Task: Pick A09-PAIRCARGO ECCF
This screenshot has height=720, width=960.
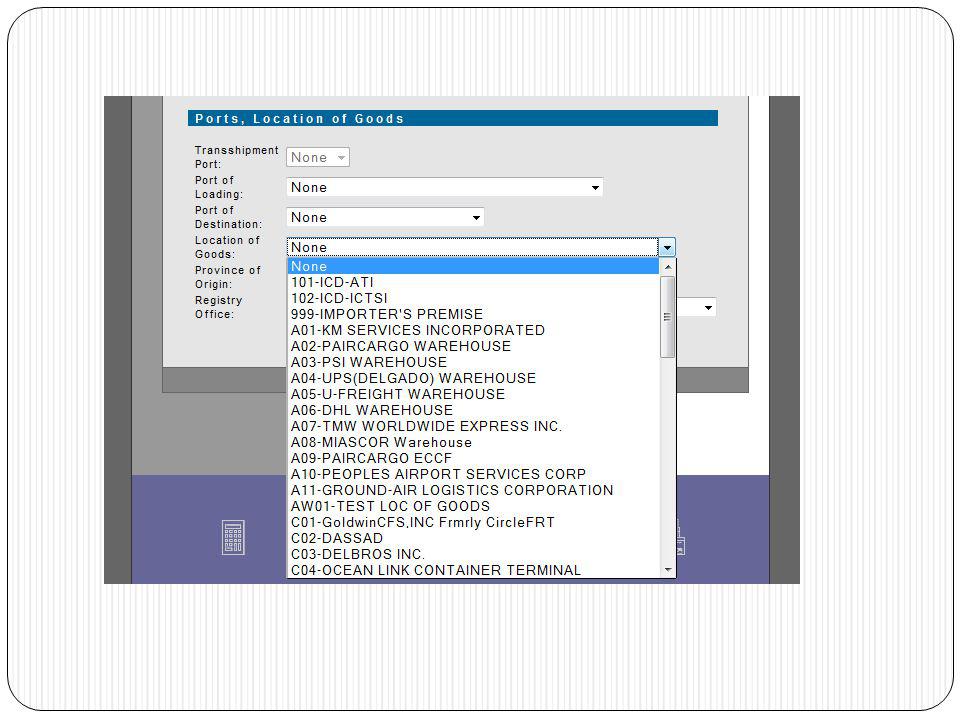Action: (x=473, y=458)
